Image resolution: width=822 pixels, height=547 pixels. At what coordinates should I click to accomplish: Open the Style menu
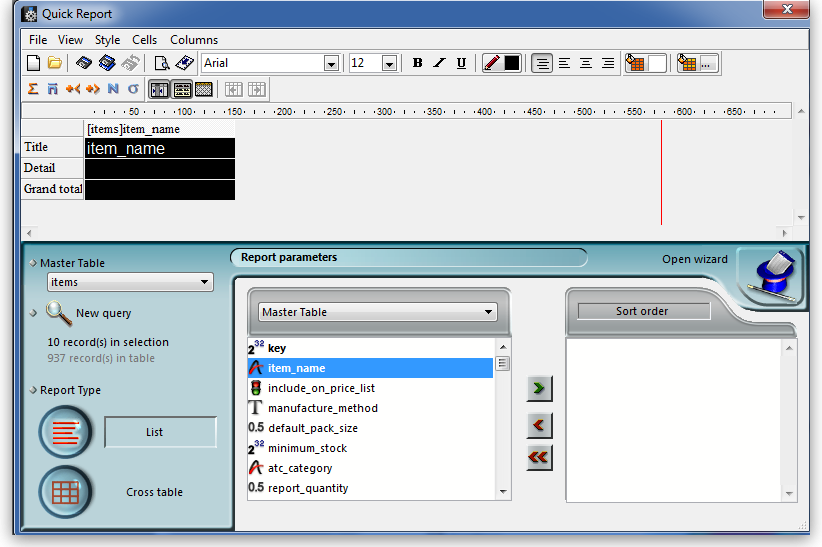[107, 40]
